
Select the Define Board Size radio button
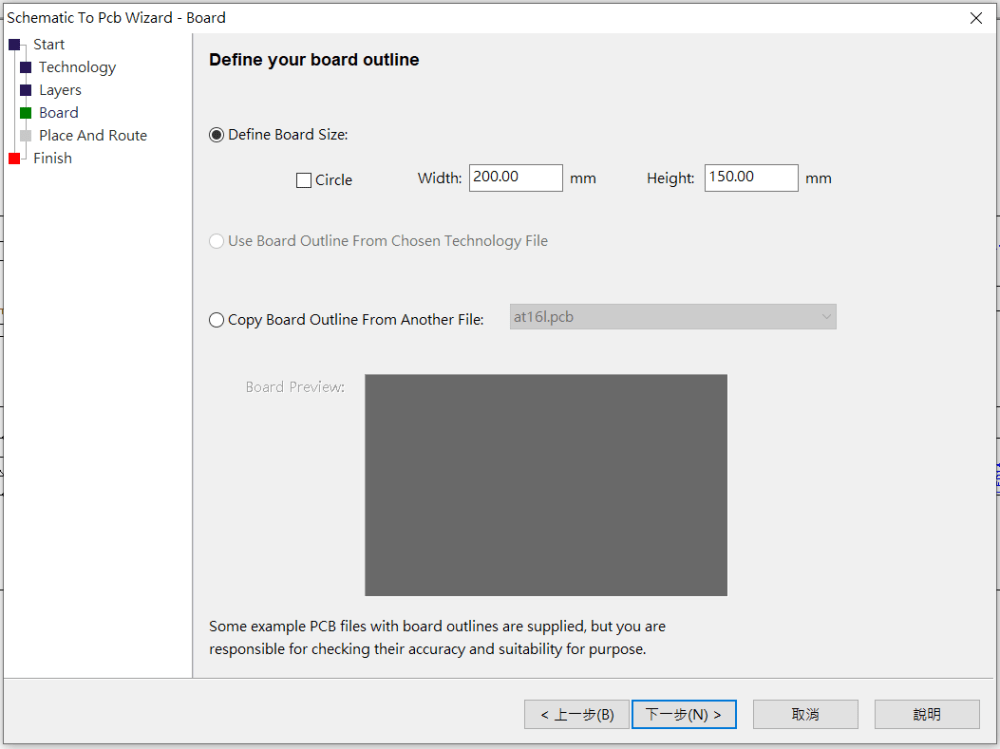[216, 135]
